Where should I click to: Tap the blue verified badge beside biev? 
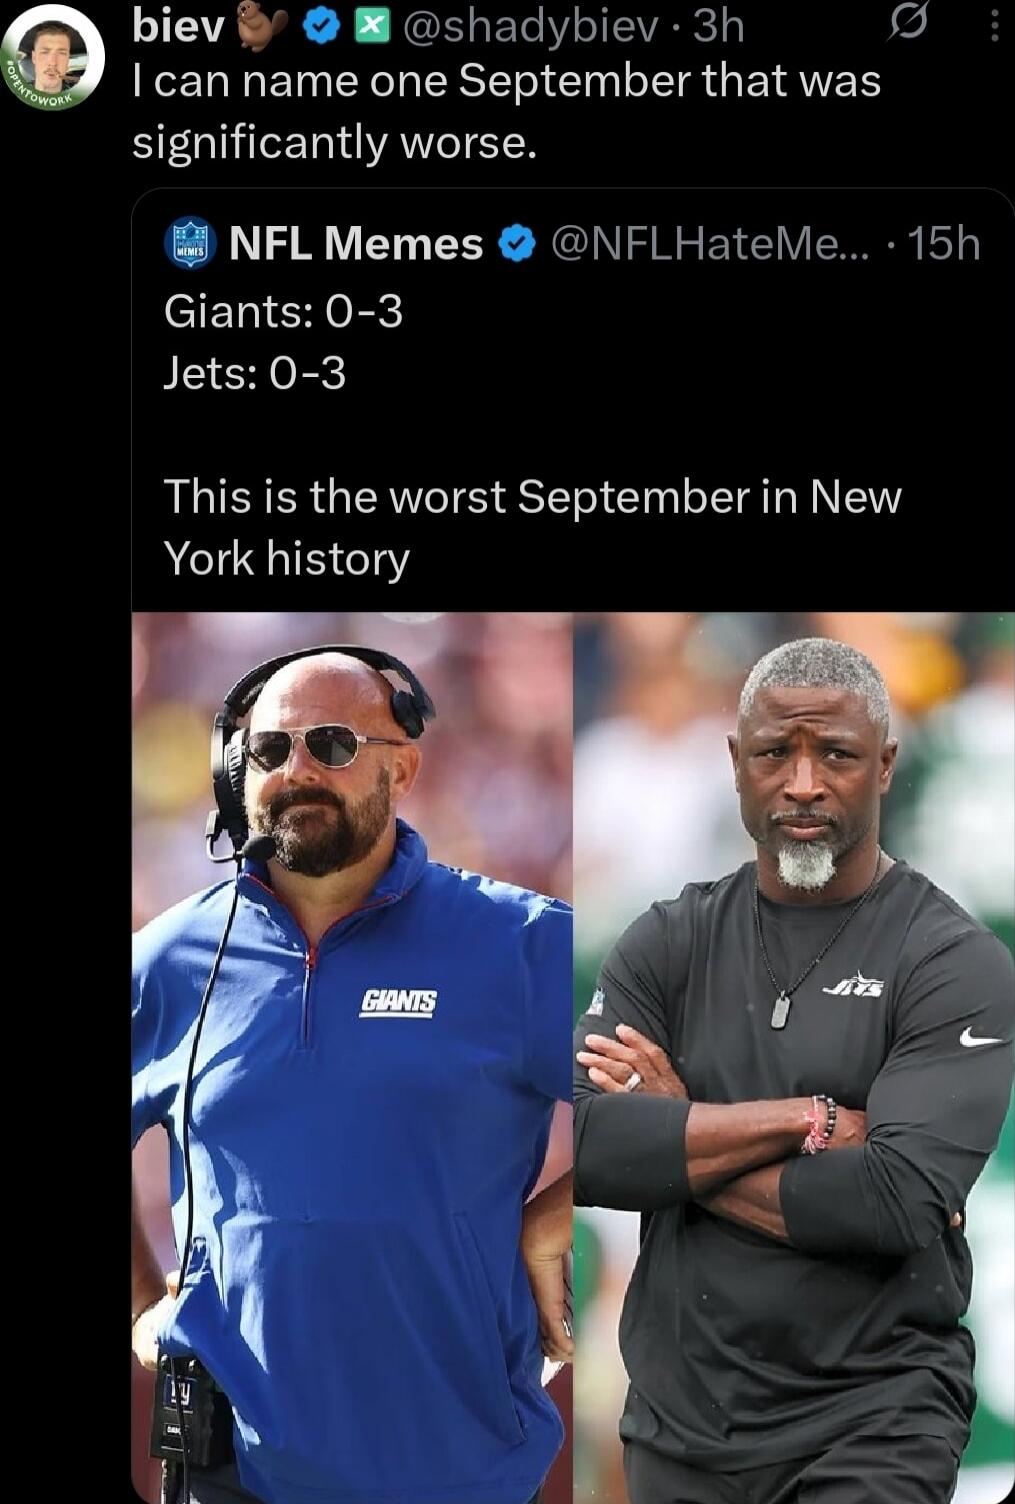pos(319,29)
